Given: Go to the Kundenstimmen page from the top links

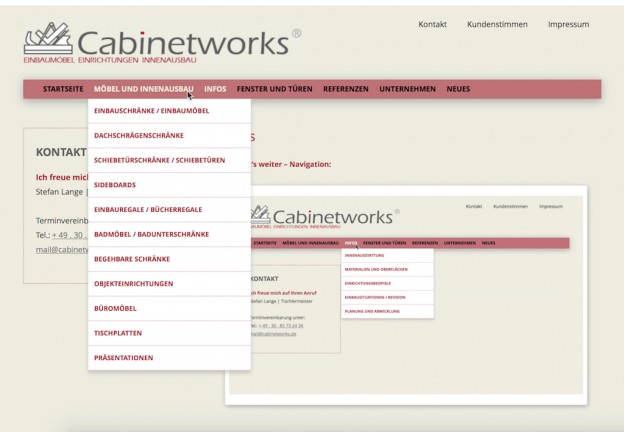Looking at the screenshot, I should (x=497, y=24).
